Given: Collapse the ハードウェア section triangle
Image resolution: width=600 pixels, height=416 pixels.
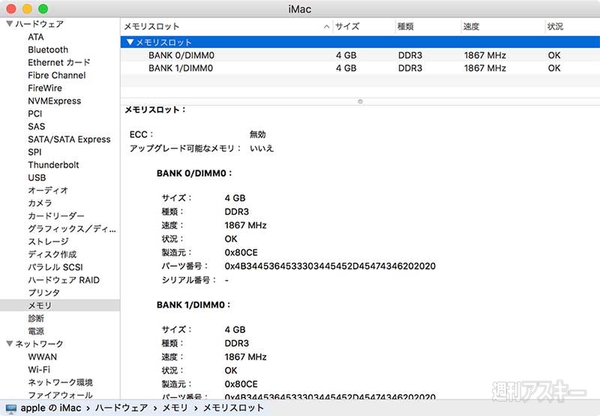Looking at the screenshot, I should pos(10,24).
